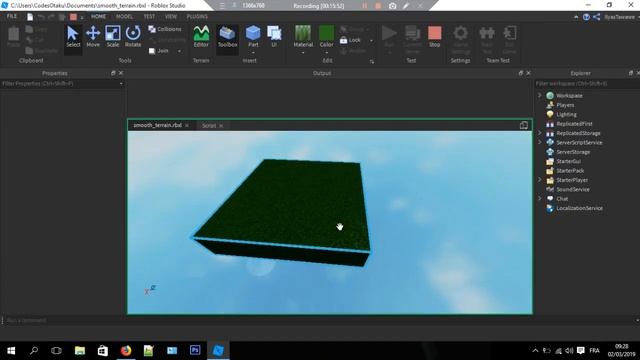Pick the Rotate tool
The height and width of the screenshot is (360, 640).
133,37
